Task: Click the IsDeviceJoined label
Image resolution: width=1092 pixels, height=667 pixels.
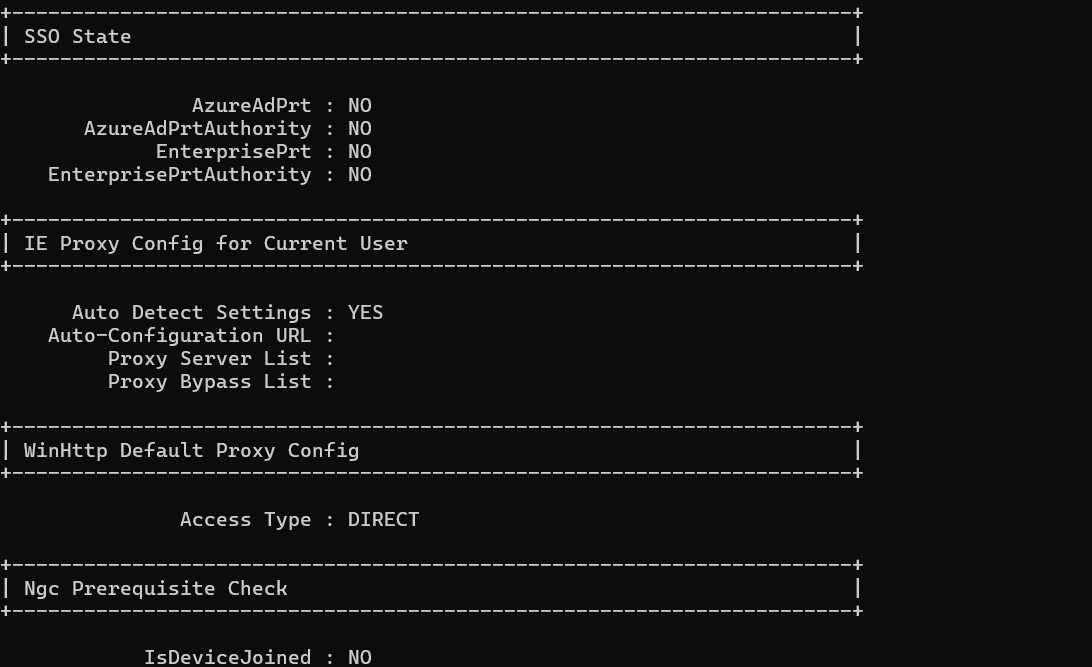Action: tap(228, 657)
